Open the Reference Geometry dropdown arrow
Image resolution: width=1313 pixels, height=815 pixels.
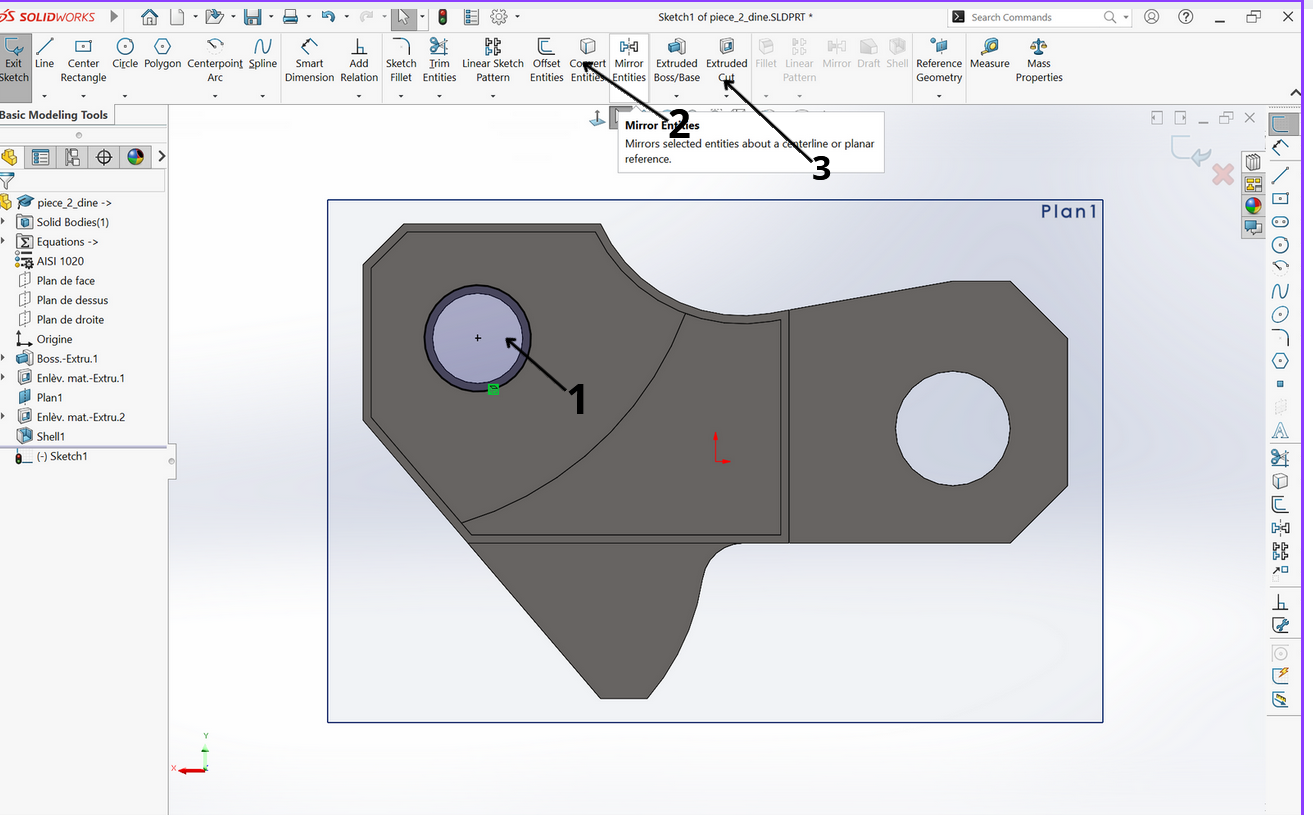(x=939, y=96)
